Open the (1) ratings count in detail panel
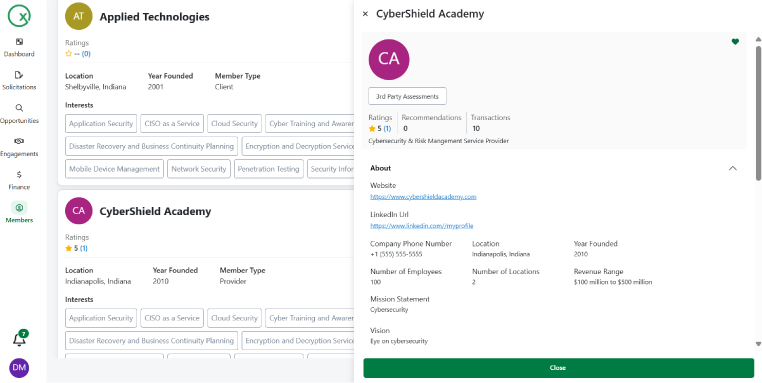 pos(387,129)
